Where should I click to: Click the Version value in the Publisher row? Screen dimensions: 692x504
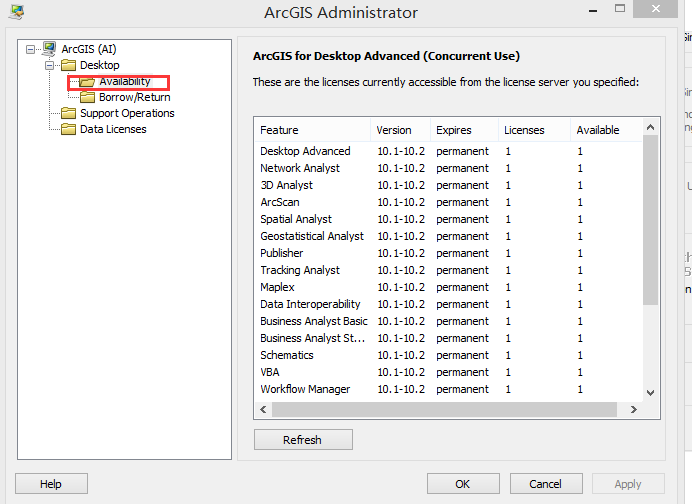point(401,253)
